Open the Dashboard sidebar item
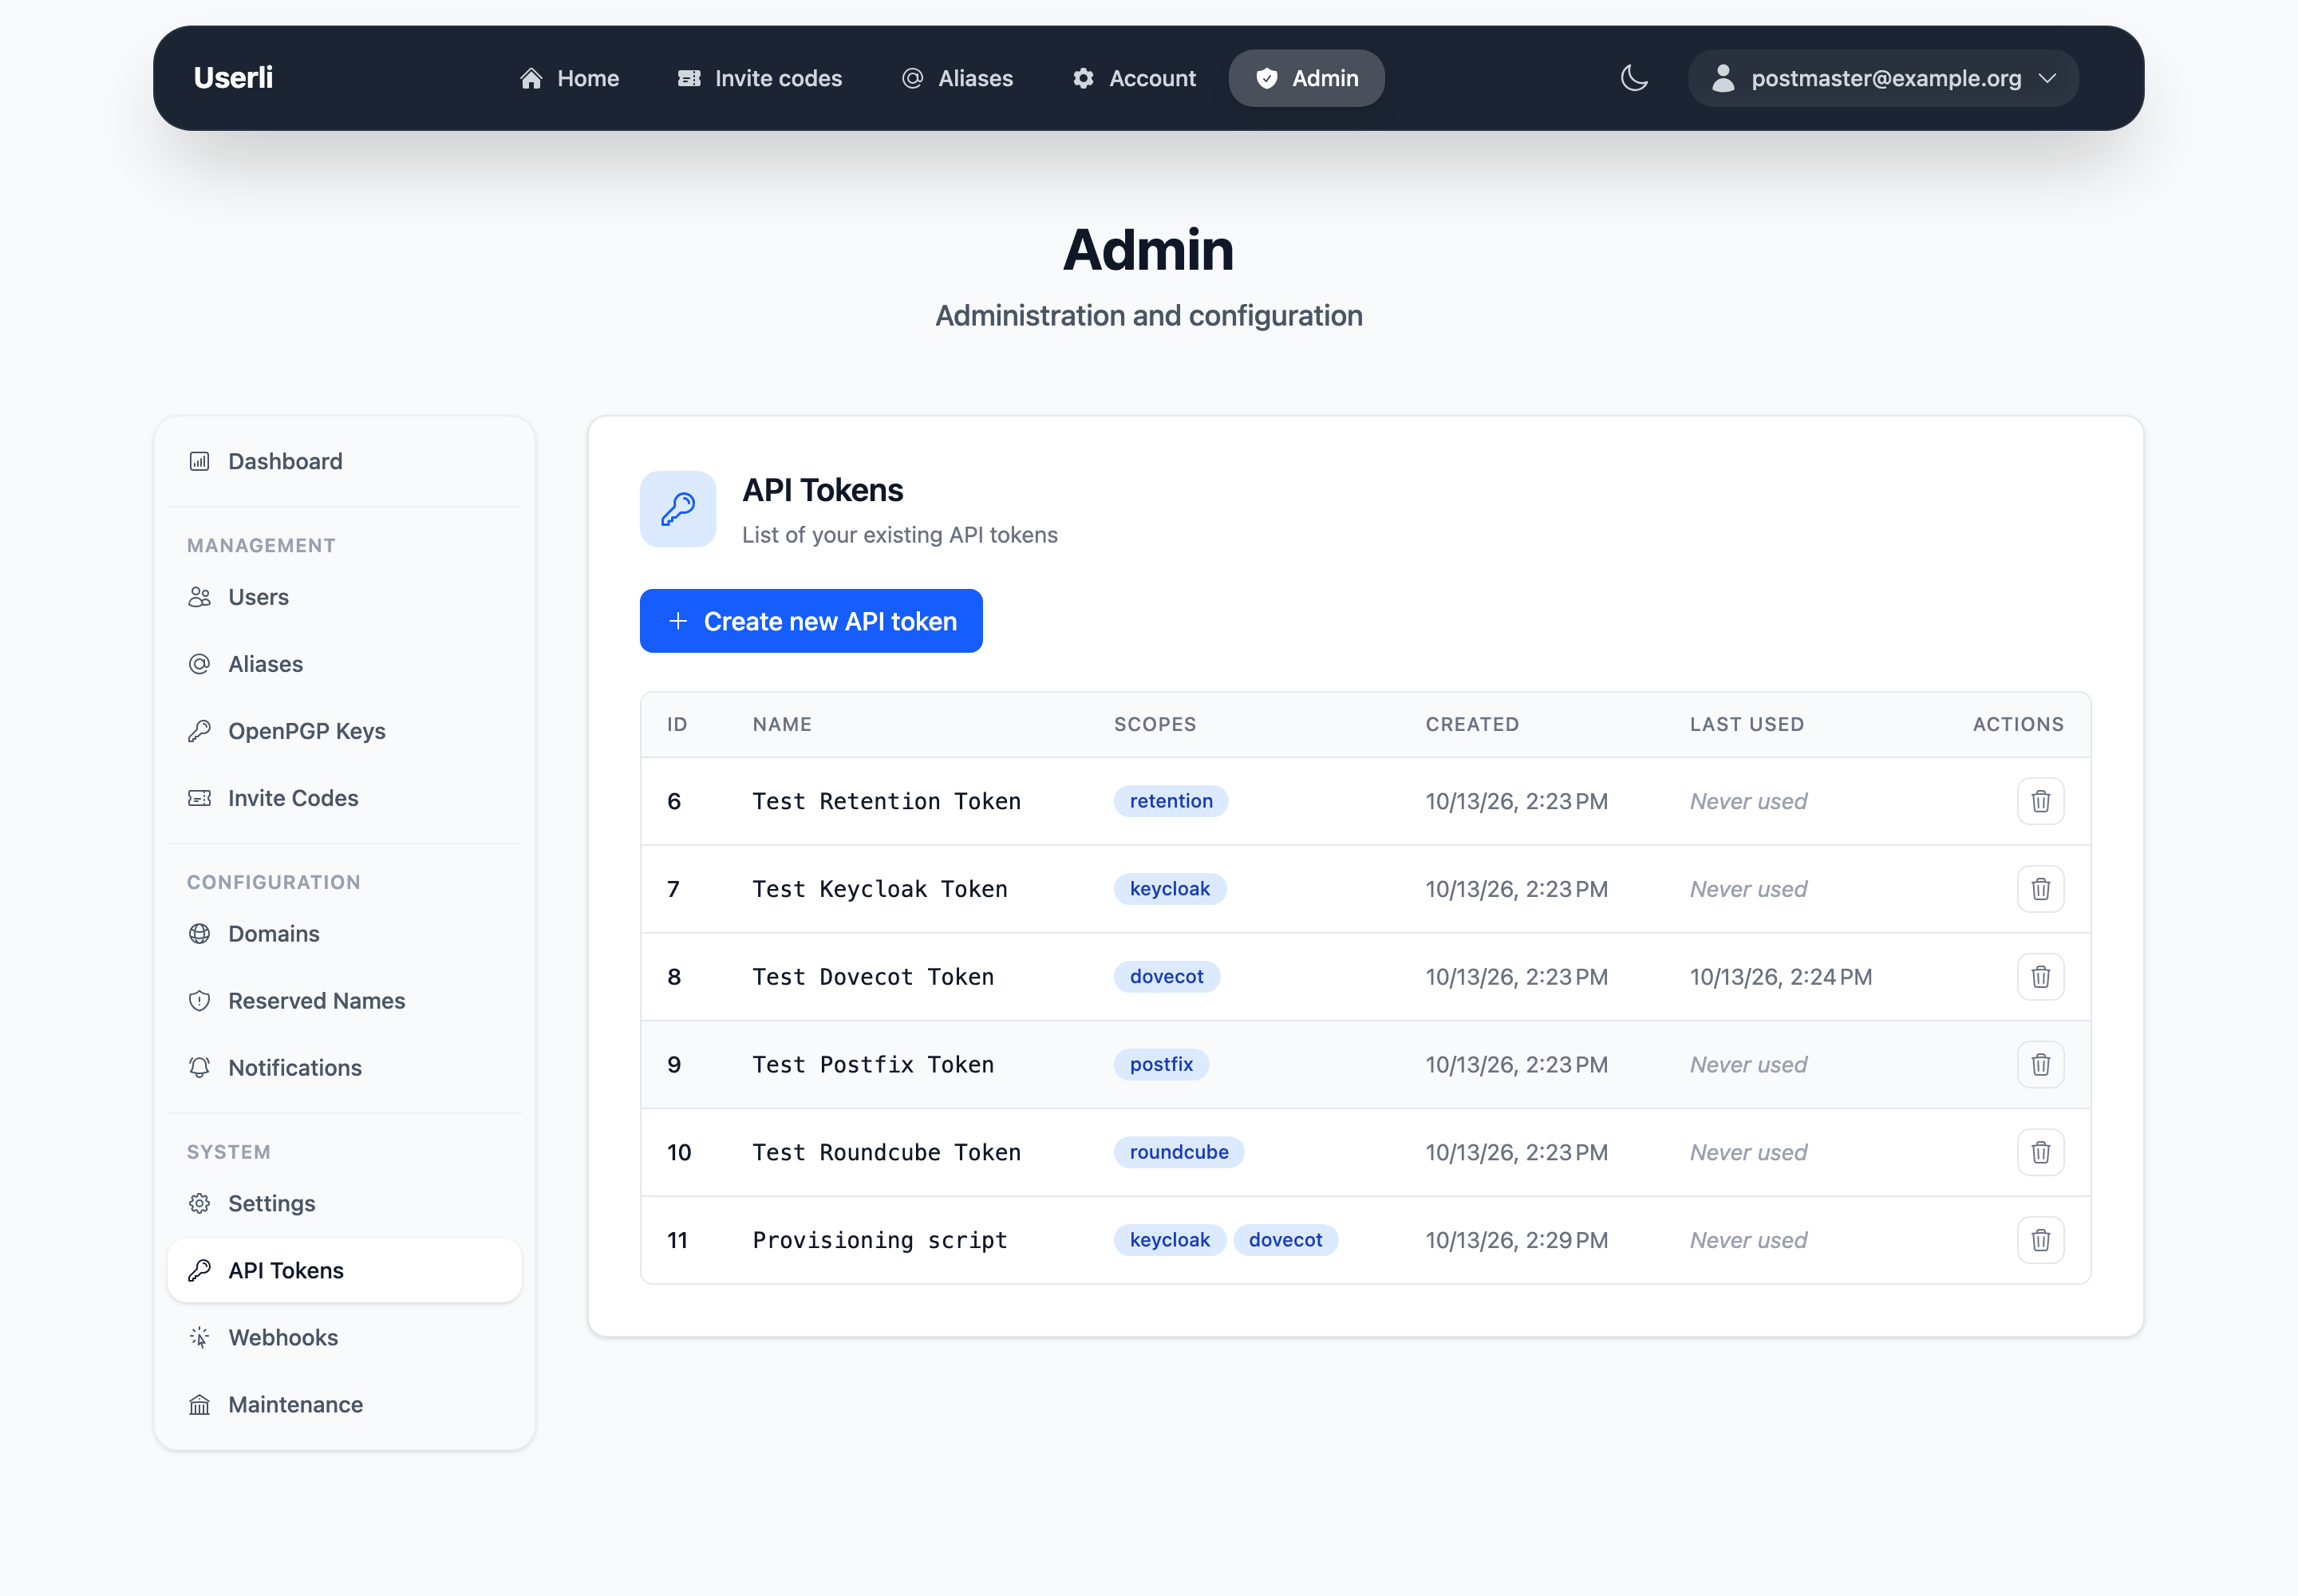Screen dimensions: 2298x1596 [345, 461]
